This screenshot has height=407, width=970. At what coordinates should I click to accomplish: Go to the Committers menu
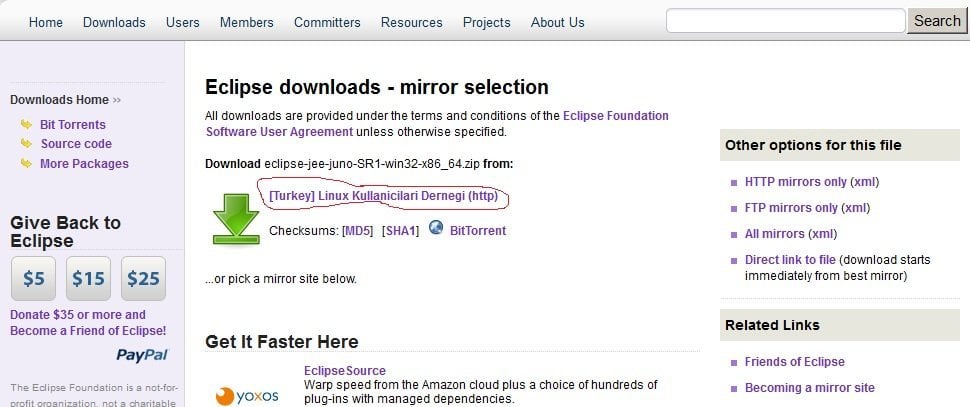coord(327,22)
